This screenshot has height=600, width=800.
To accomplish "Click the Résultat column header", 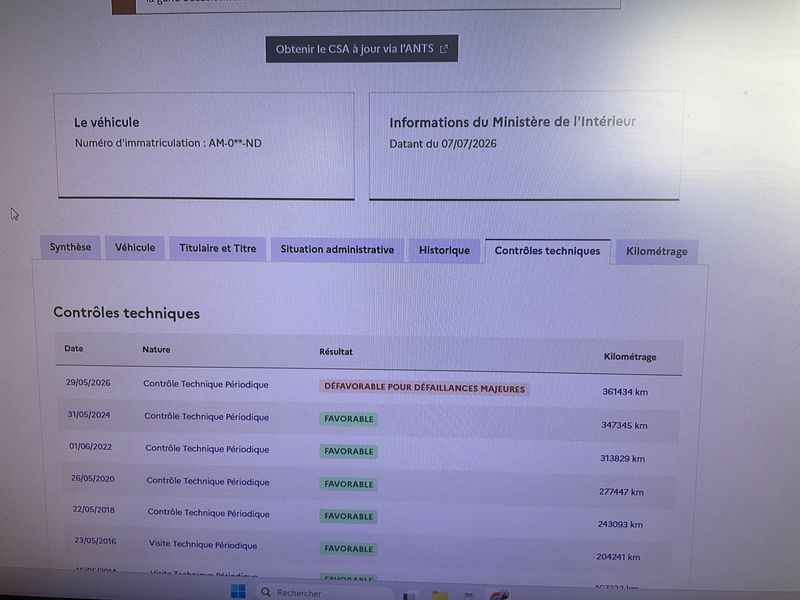I will click(336, 352).
